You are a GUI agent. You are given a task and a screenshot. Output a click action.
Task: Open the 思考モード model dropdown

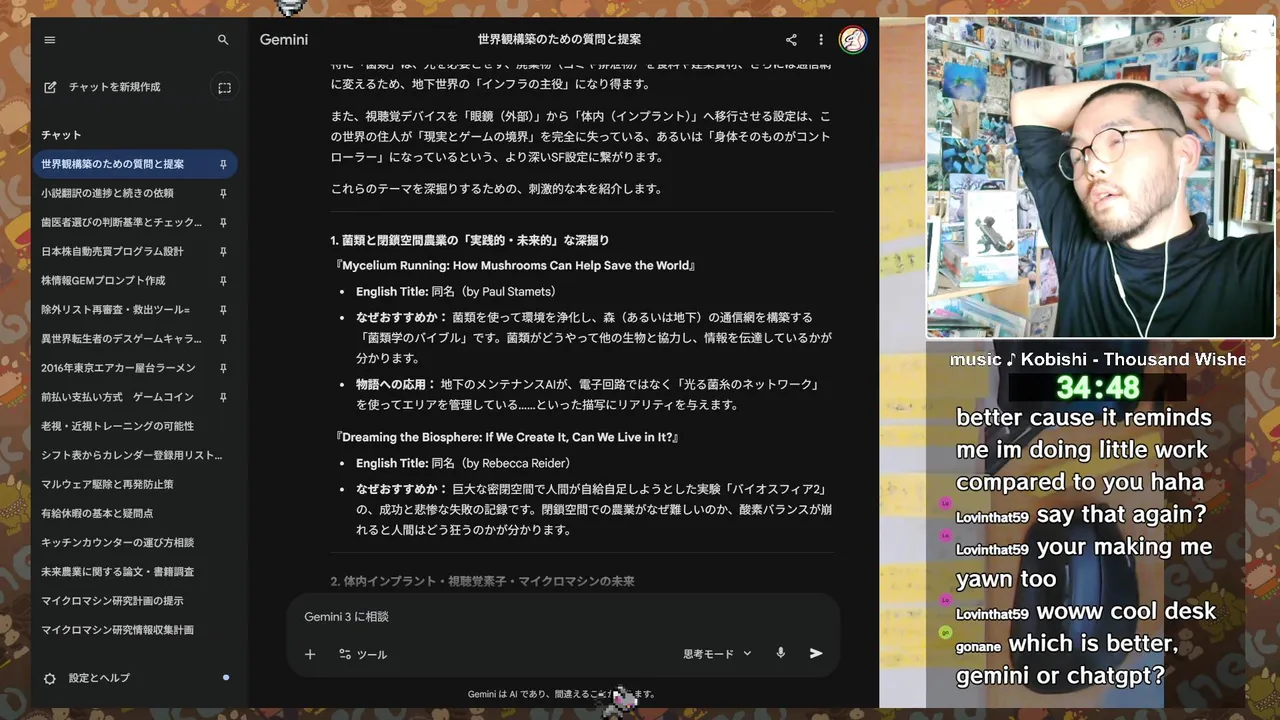point(717,654)
